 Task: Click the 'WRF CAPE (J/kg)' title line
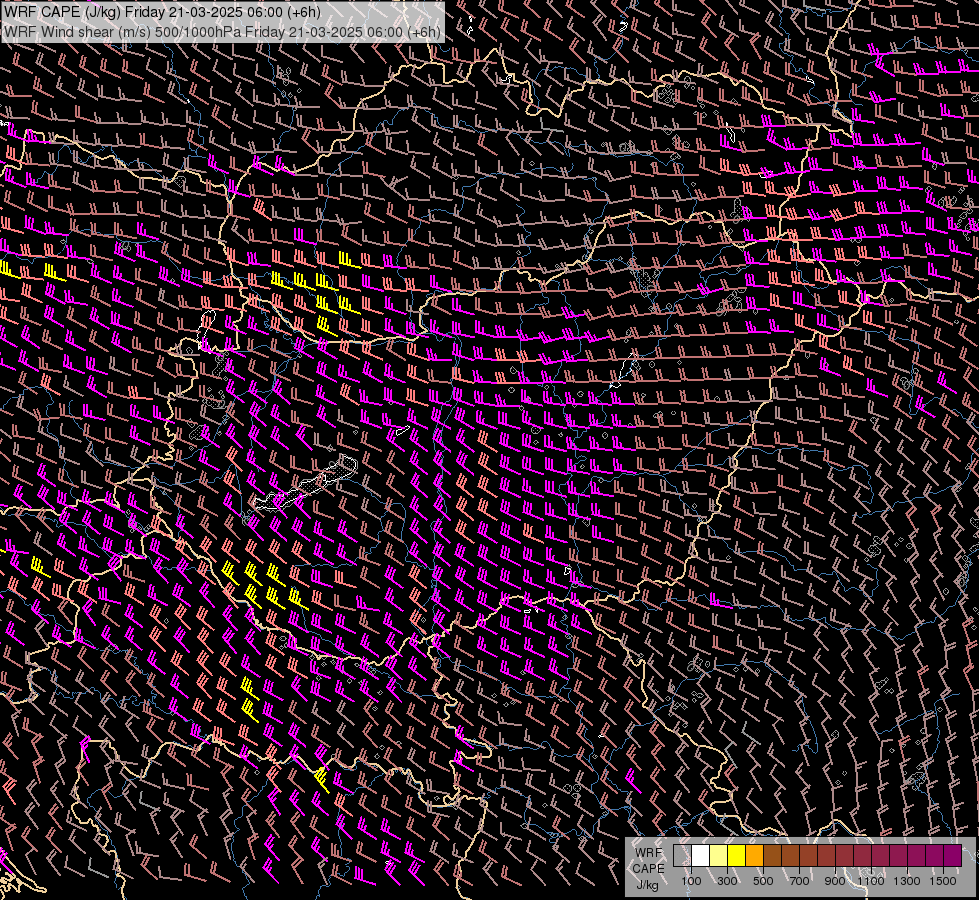[162, 11]
